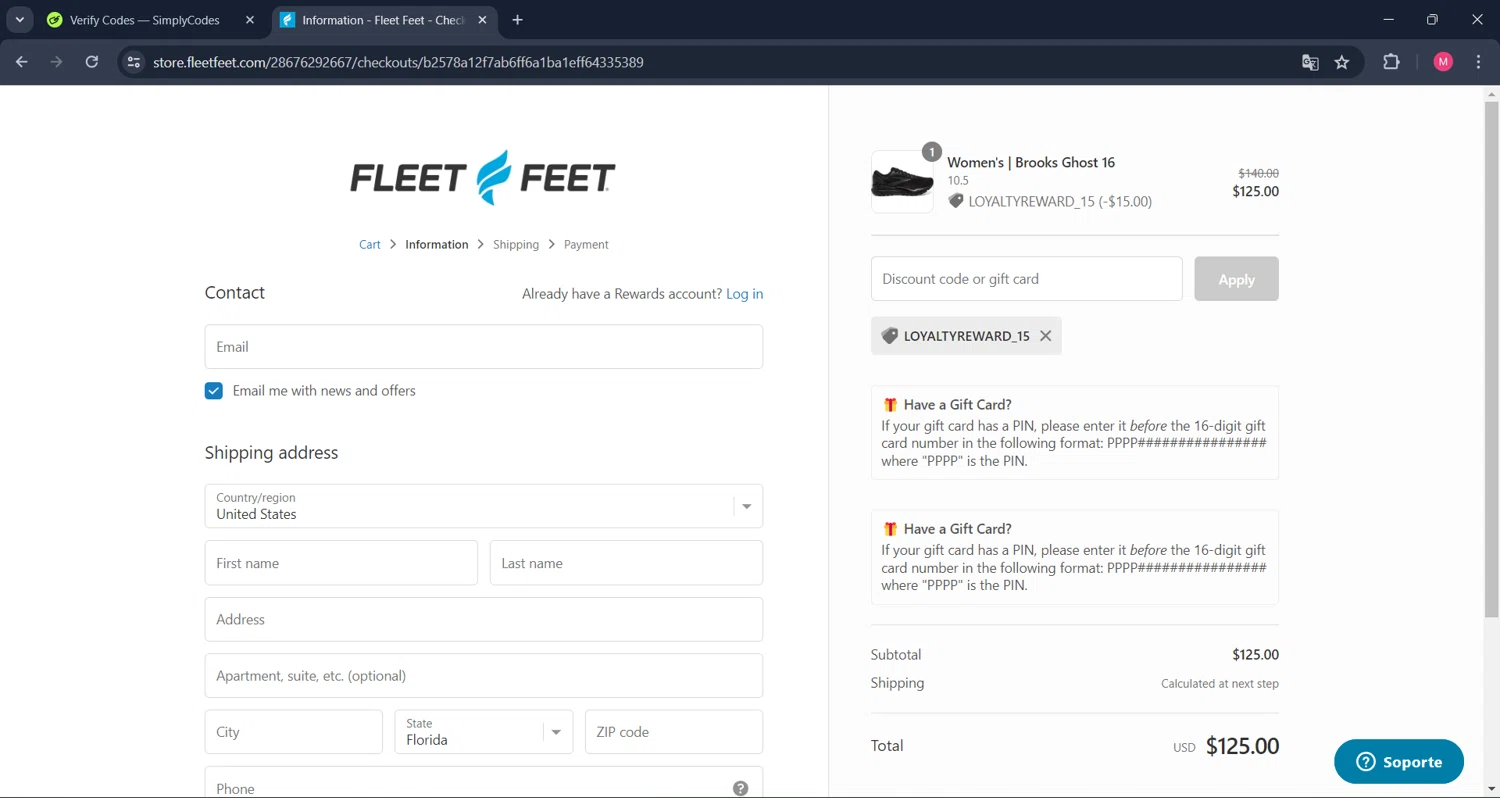The image size is (1500, 798).
Task: Focus the ZIP code field
Action: pyautogui.click(x=674, y=732)
